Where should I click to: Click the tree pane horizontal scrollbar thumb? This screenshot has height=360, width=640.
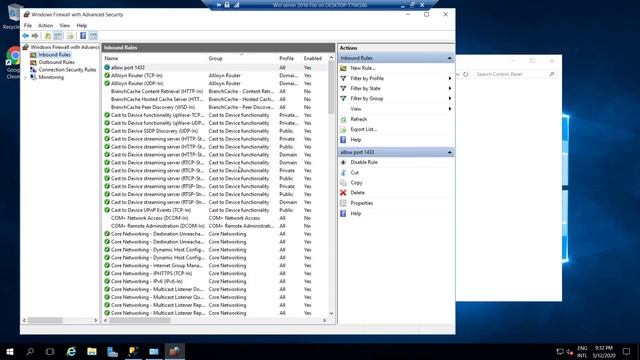45,320
